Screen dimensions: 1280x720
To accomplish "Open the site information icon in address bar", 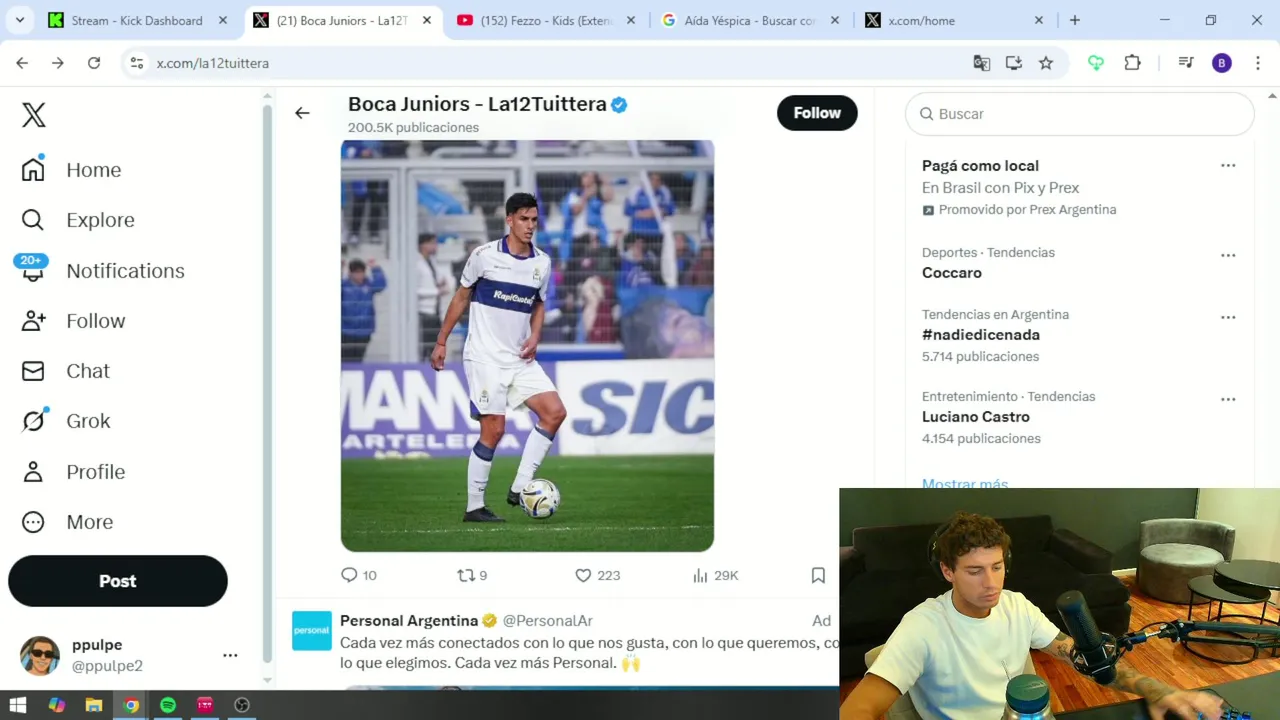I will [137, 63].
